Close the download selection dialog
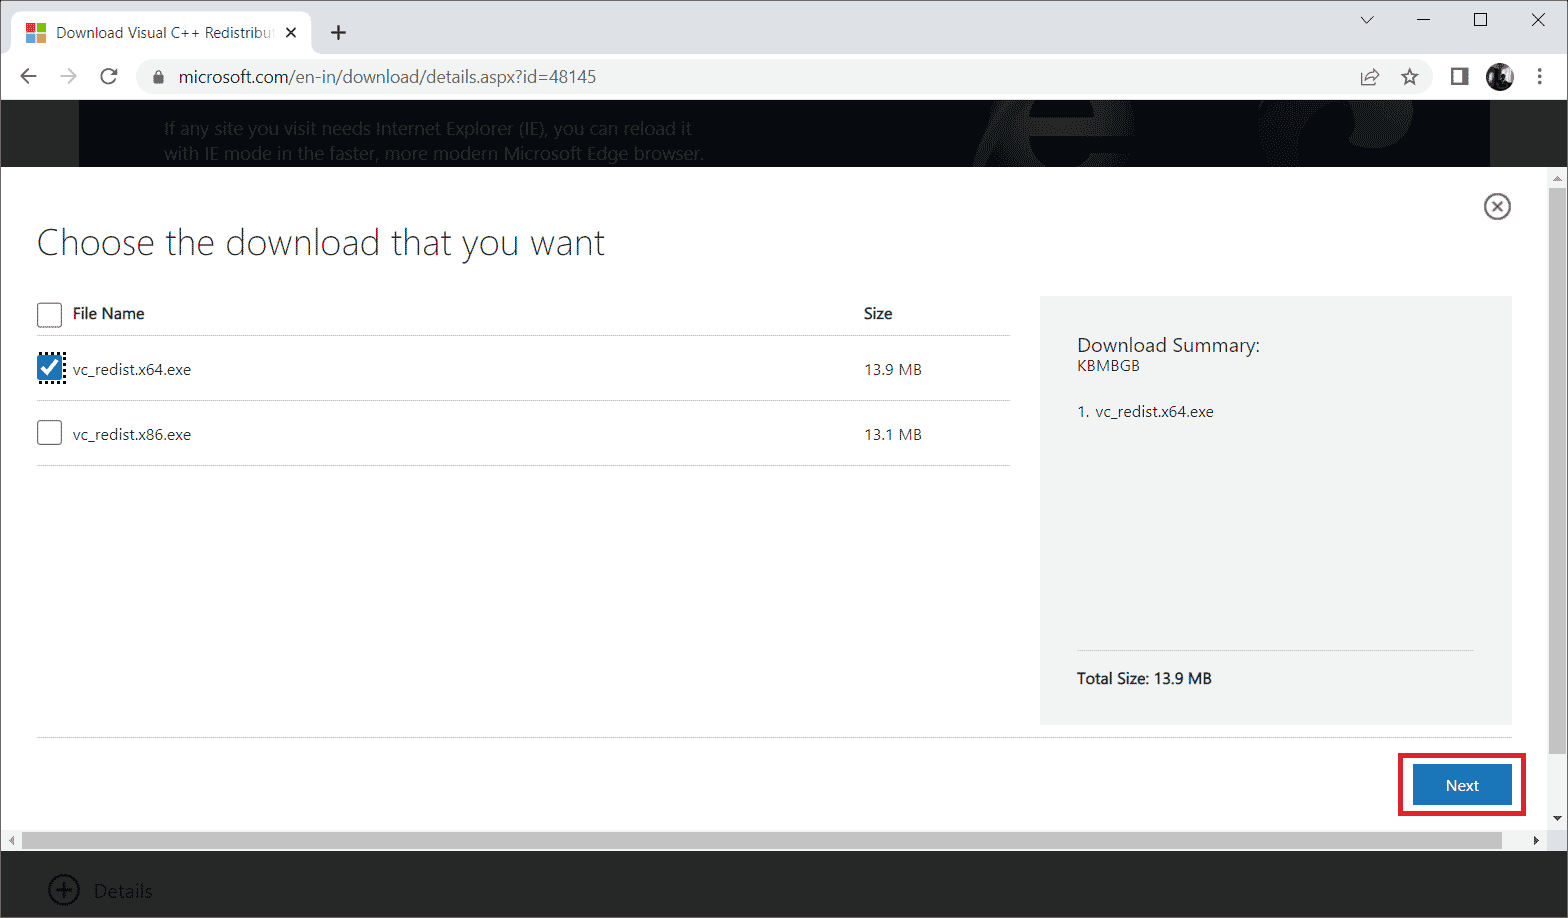Image resolution: width=1568 pixels, height=918 pixels. coord(1496,207)
